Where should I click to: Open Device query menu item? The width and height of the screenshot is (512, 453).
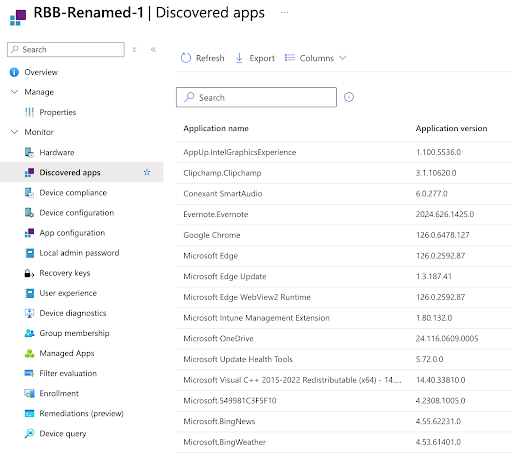pos(63,433)
